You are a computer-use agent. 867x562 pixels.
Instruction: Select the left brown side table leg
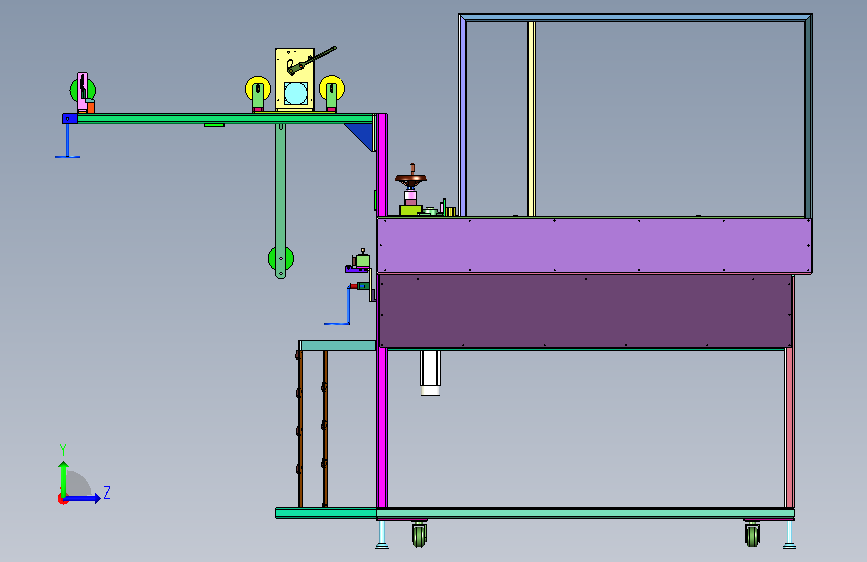pos(300,429)
